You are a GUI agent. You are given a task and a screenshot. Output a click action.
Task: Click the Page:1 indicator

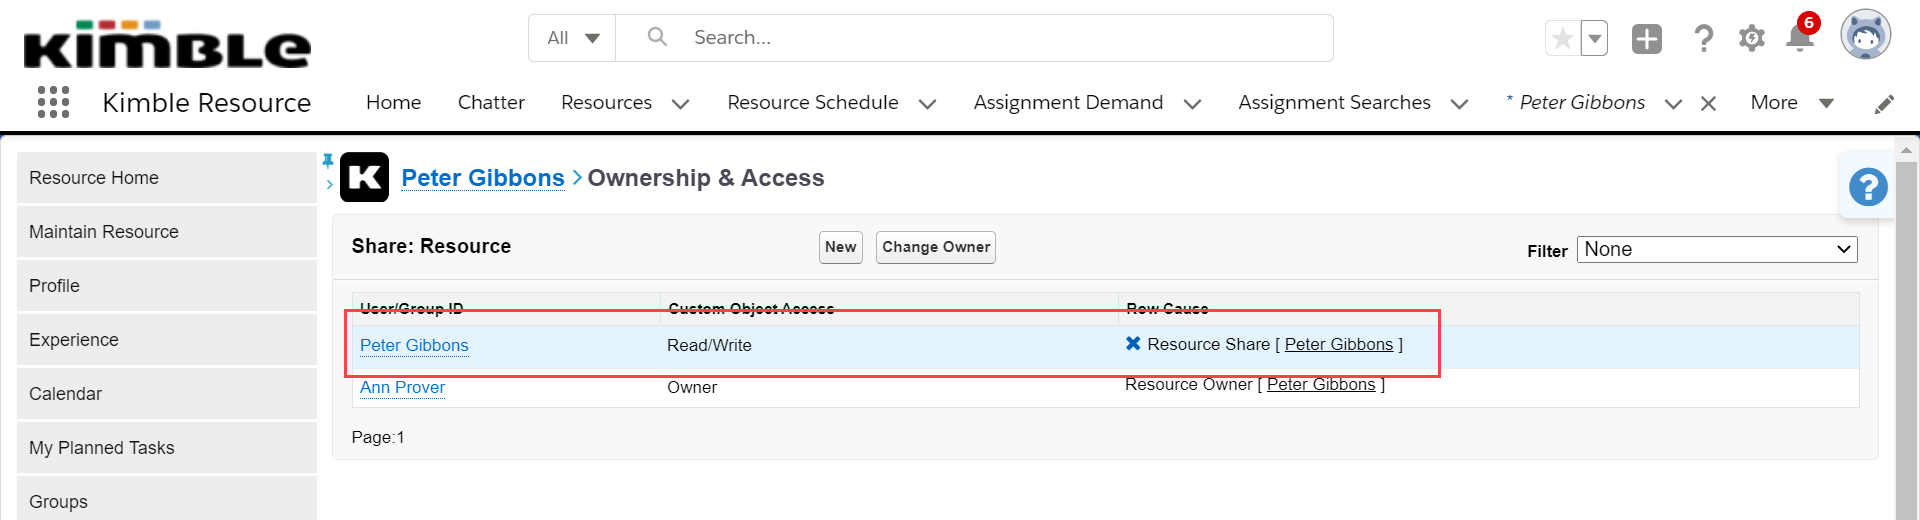point(378,437)
